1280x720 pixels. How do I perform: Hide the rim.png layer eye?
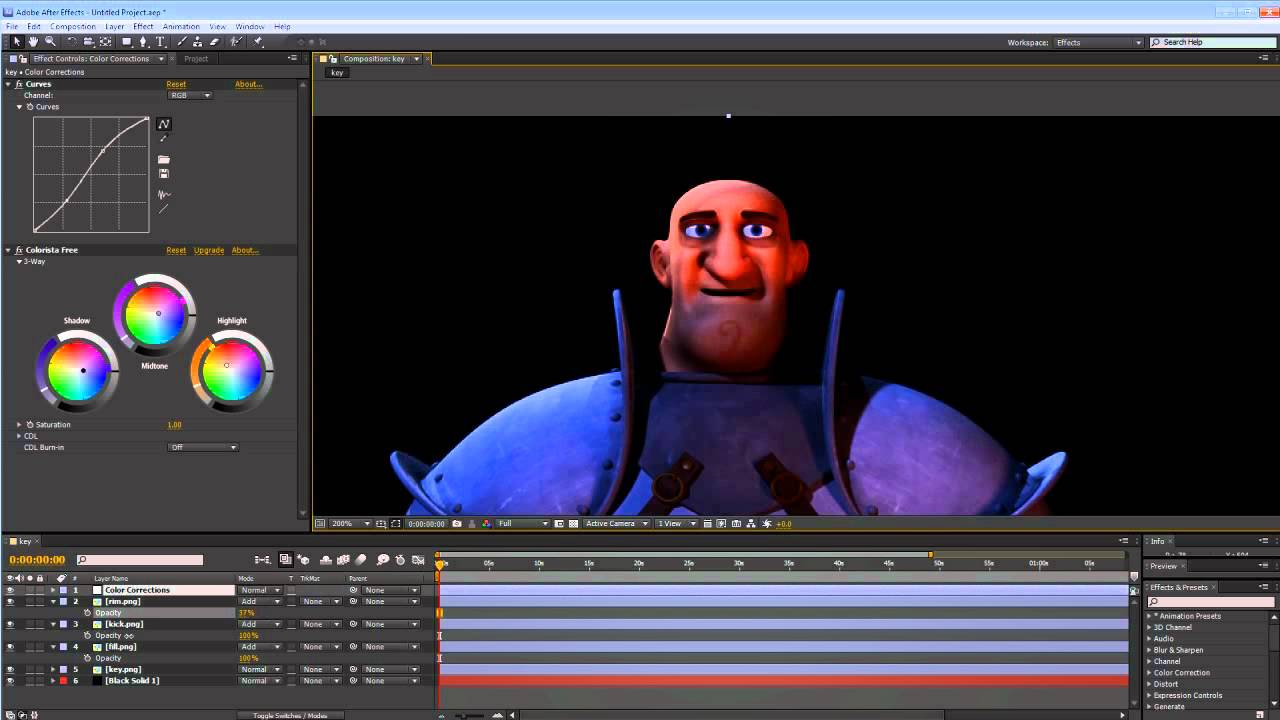(10, 602)
